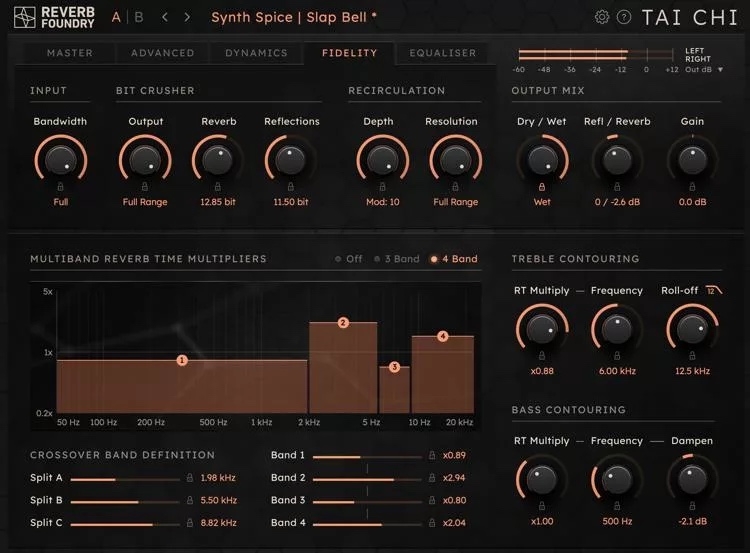Select the A preset slot
The width and height of the screenshot is (750, 553).
116,17
